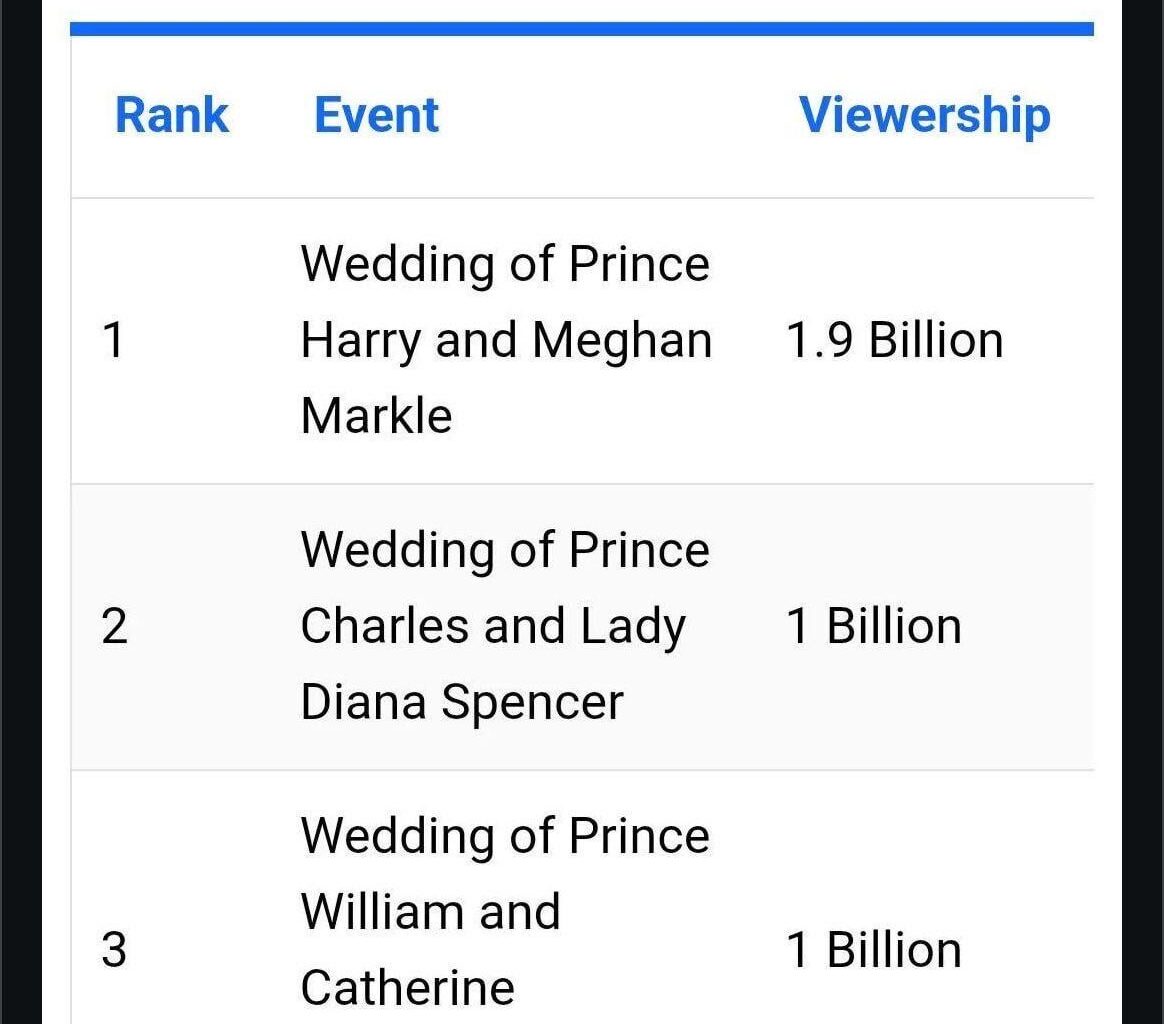This screenshot has height=1024, width=1164.
Task: Click the William and text line
Action: (x=430, y=911)
